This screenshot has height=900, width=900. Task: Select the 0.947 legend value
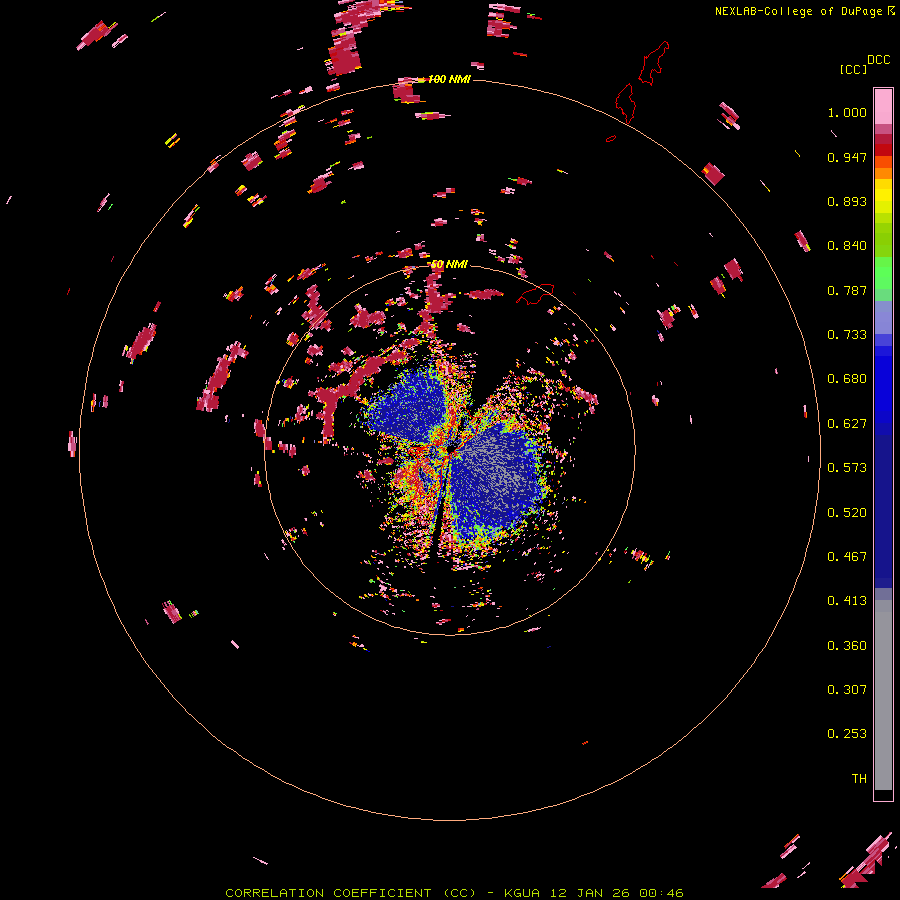847,157
